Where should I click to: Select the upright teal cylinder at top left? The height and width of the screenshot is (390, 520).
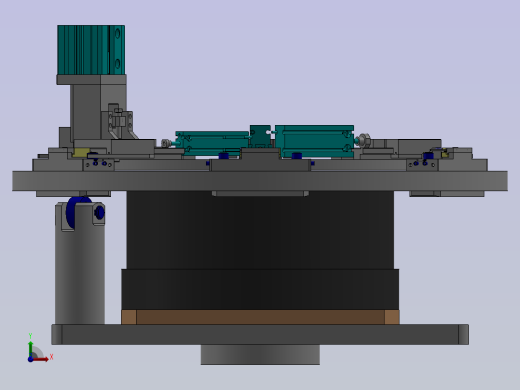tap(91, 50)
